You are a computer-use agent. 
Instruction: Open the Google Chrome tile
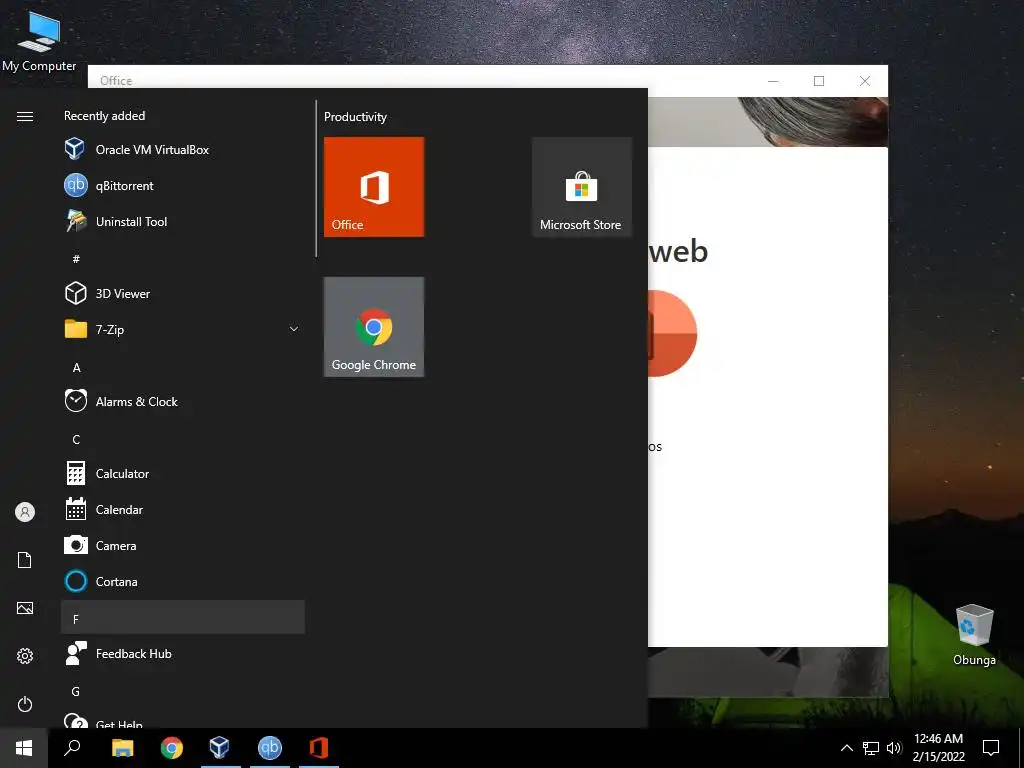tap(374, 327)
